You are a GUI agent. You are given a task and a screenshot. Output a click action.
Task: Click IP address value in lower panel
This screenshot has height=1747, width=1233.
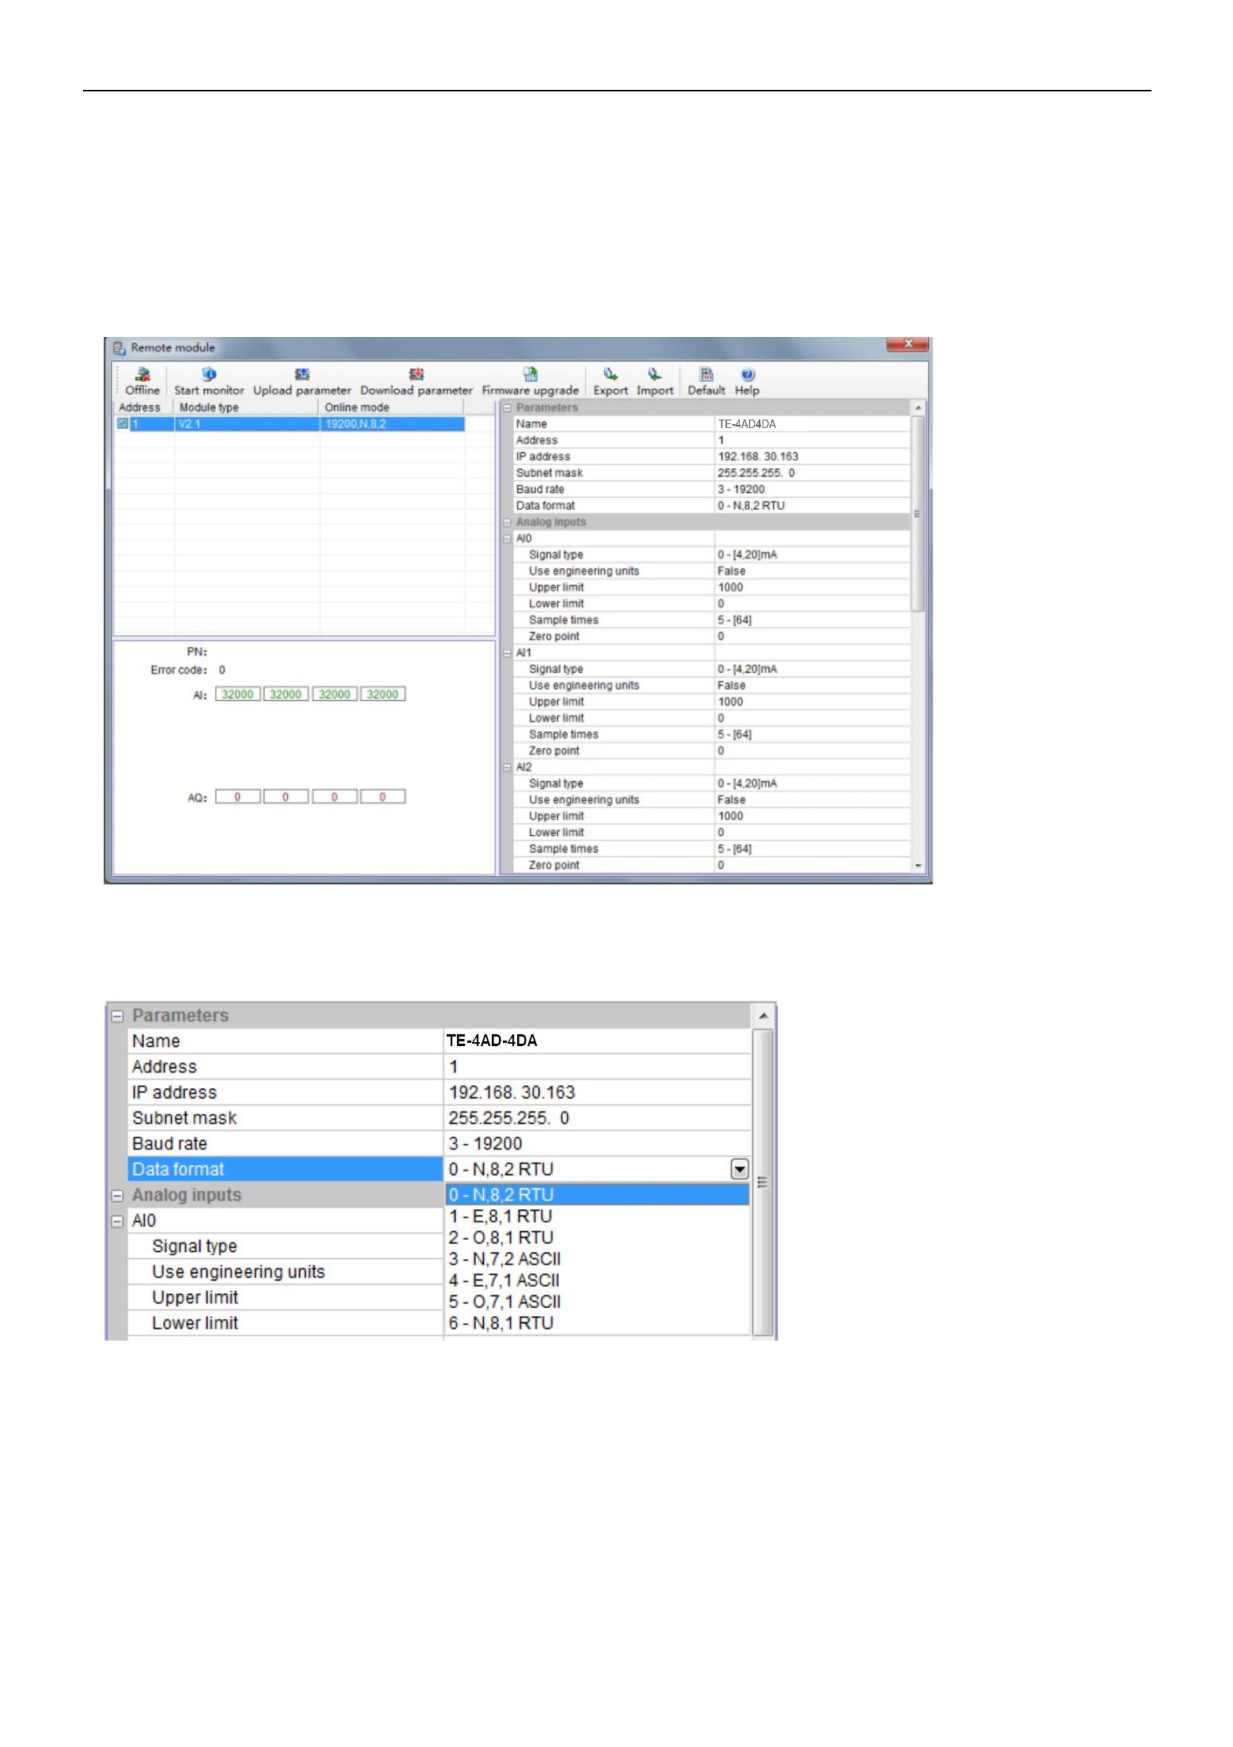pyautogui.click(x=597, y=1093)
